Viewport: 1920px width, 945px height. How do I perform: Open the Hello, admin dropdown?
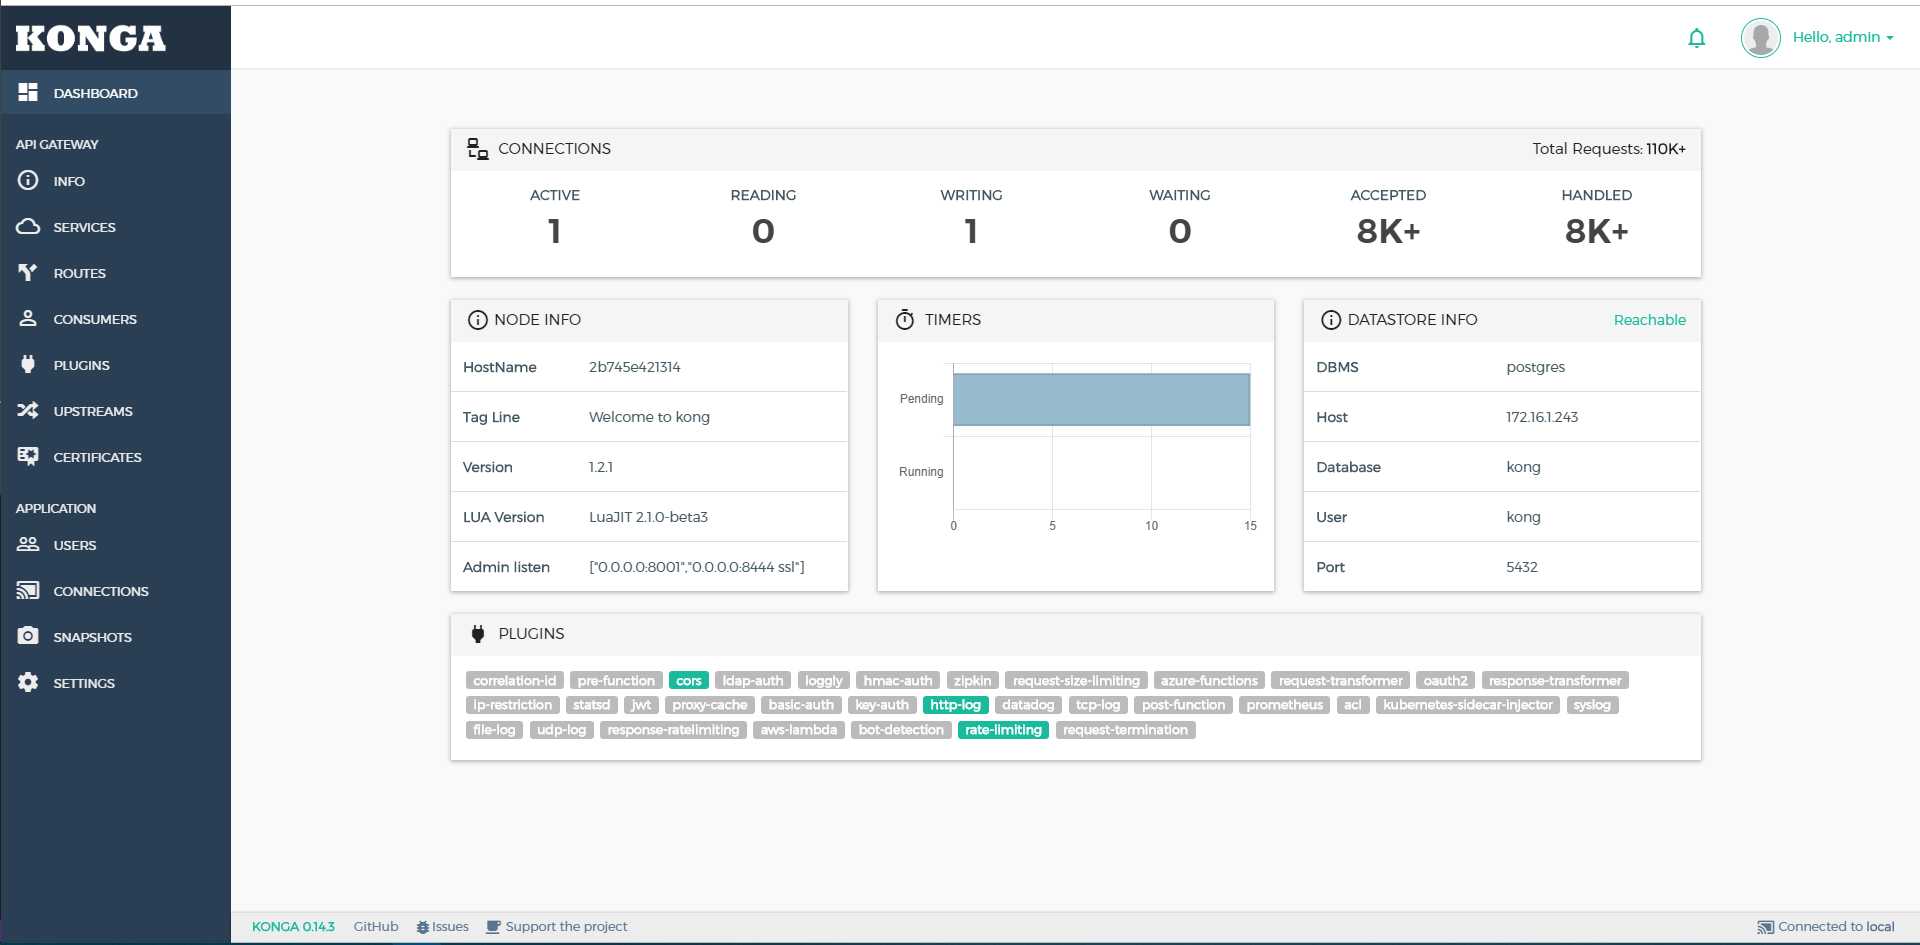(x=1842, y=37)
